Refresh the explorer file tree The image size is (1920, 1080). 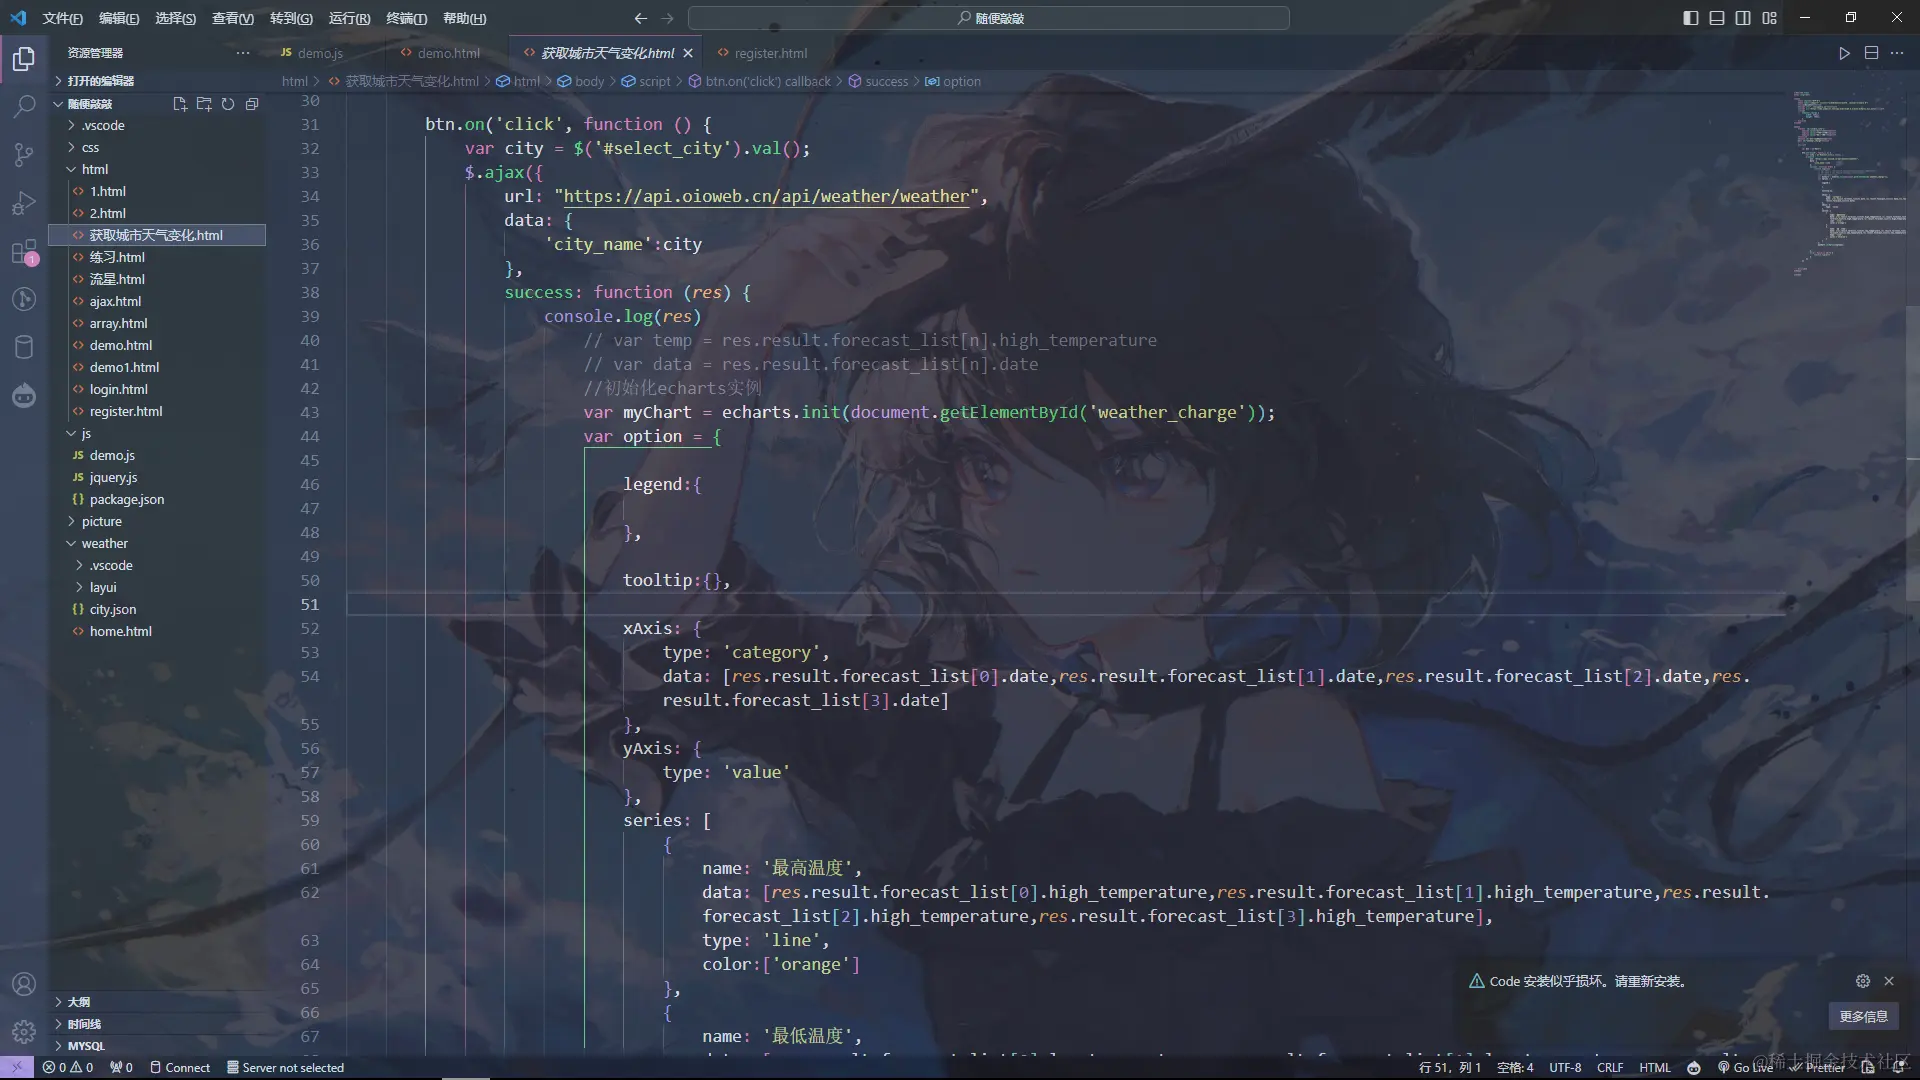point(228,104)
